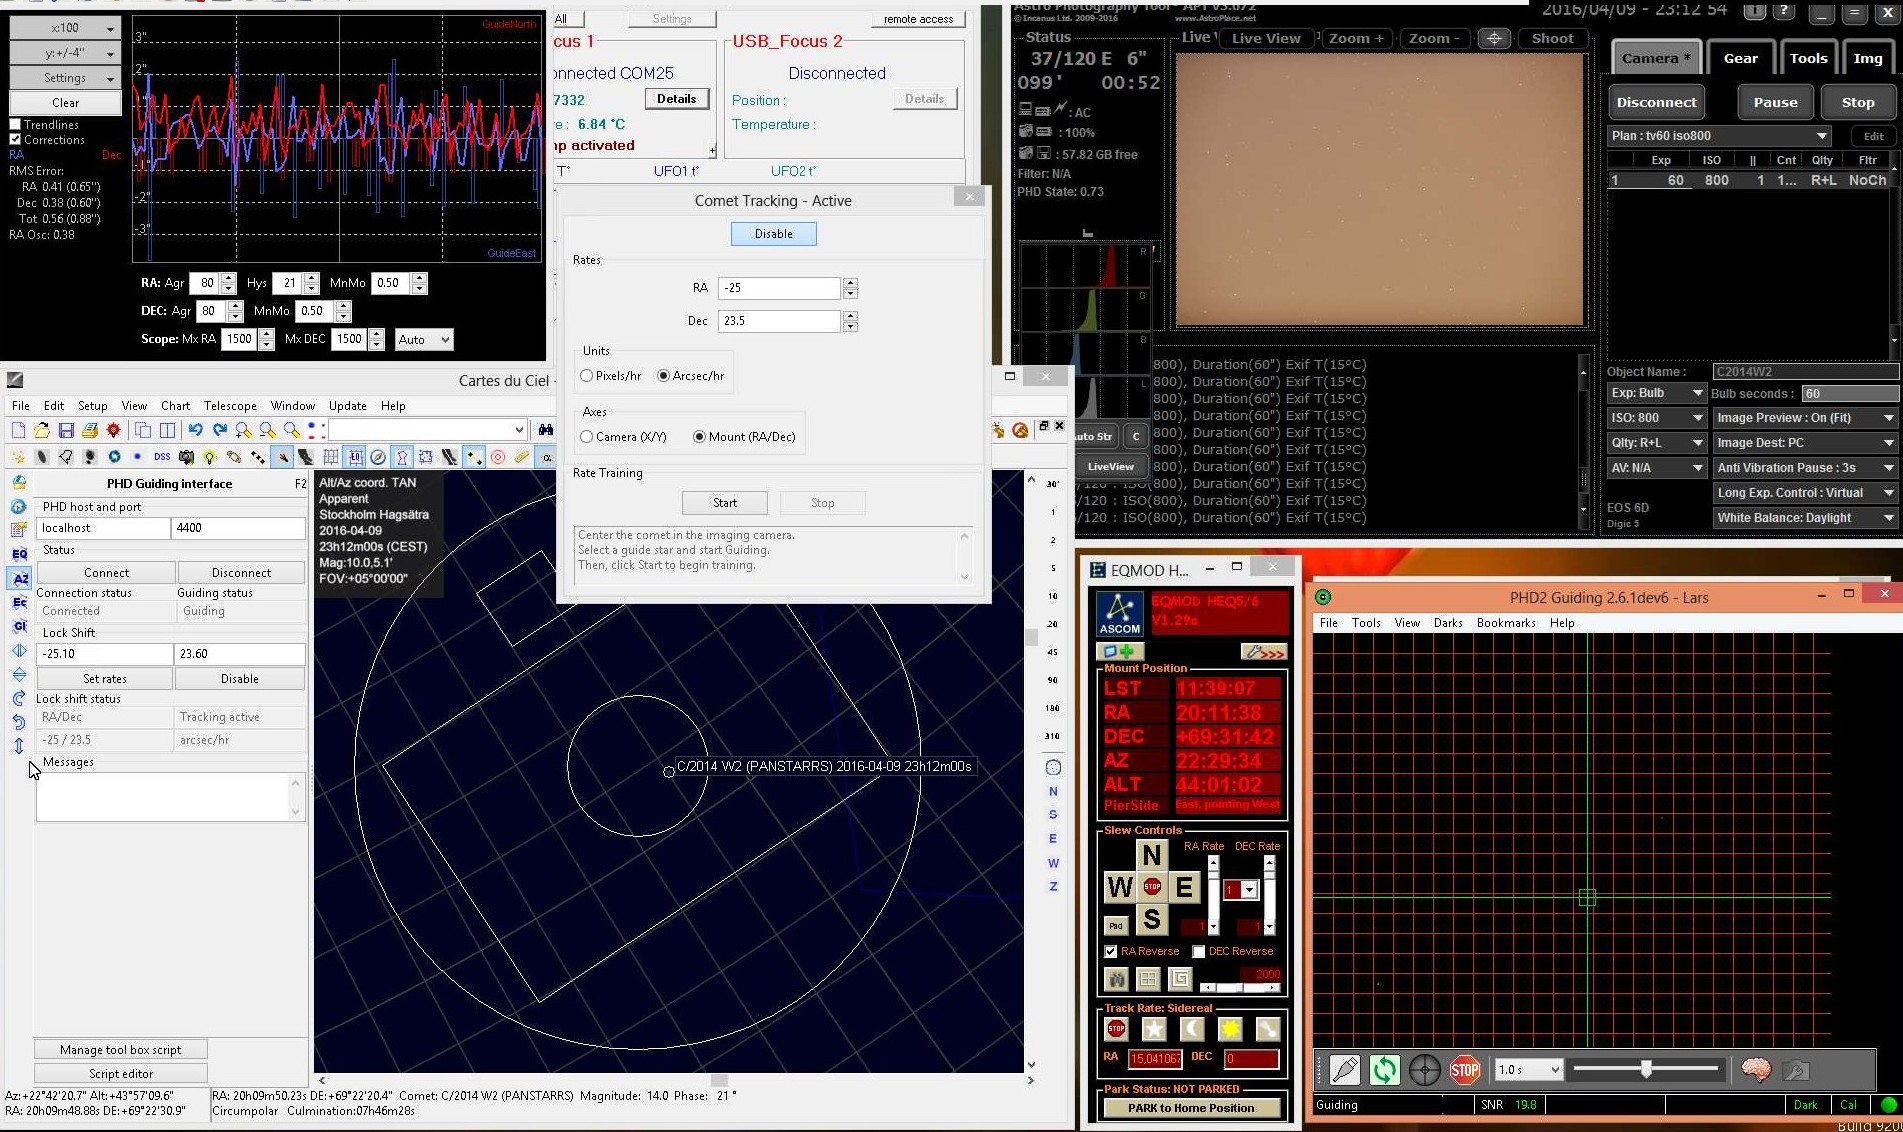Click Set rates in PHD Guiding interface
Viewport: 1903px width, 1132px height.
105,679
